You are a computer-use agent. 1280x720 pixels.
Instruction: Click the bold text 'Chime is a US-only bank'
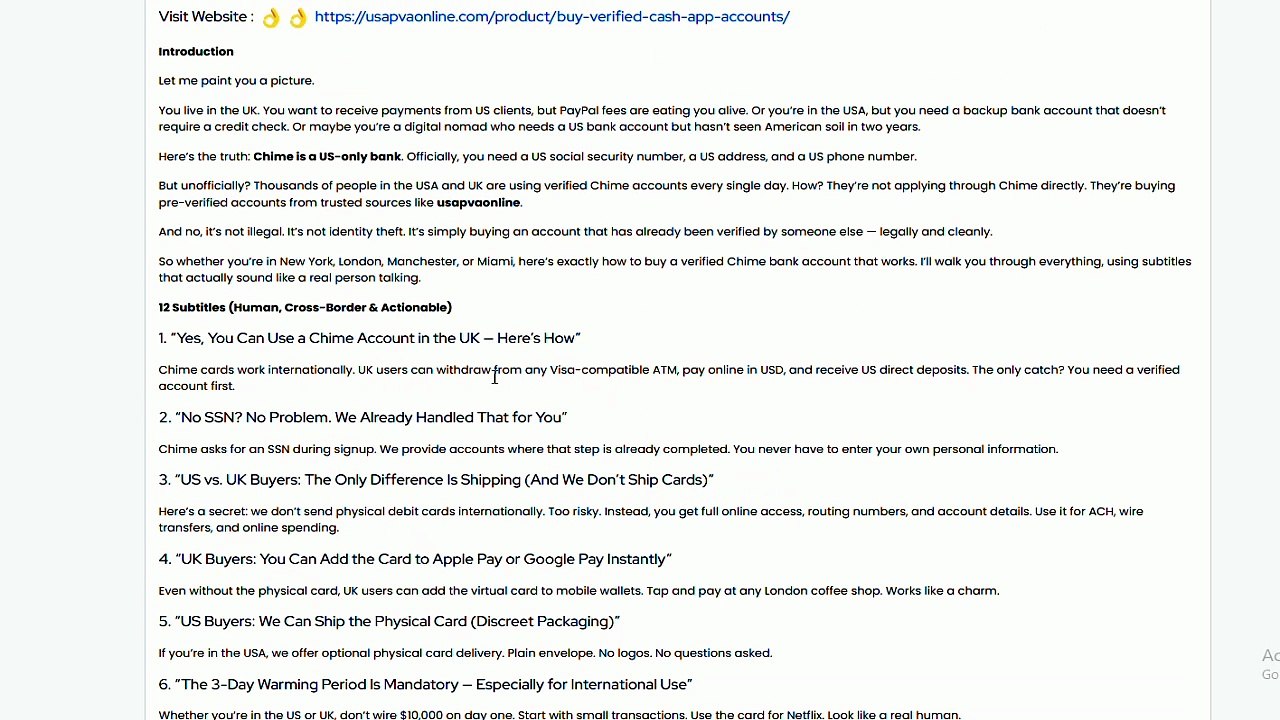(x=327, y=156)
